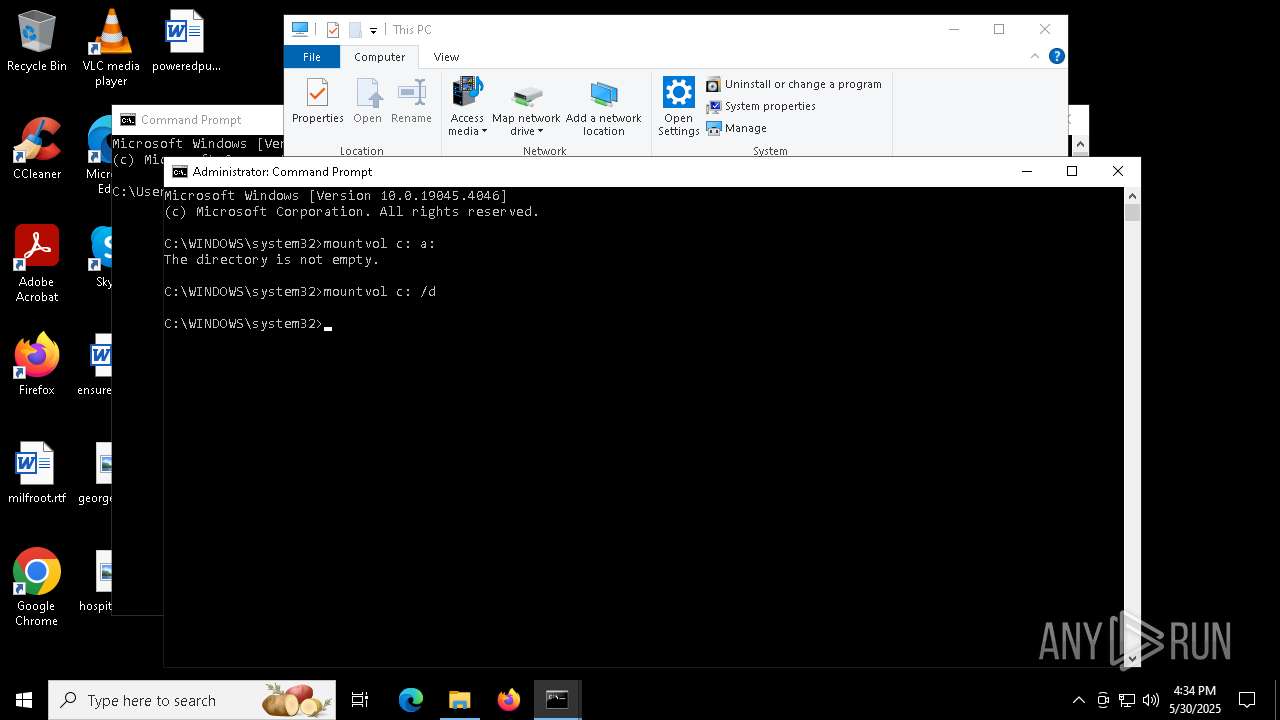Maximize the Administrator Command Prompt window
Image resolution: width=1280 pixels, height=720 pixels.
pos(1072,171)
